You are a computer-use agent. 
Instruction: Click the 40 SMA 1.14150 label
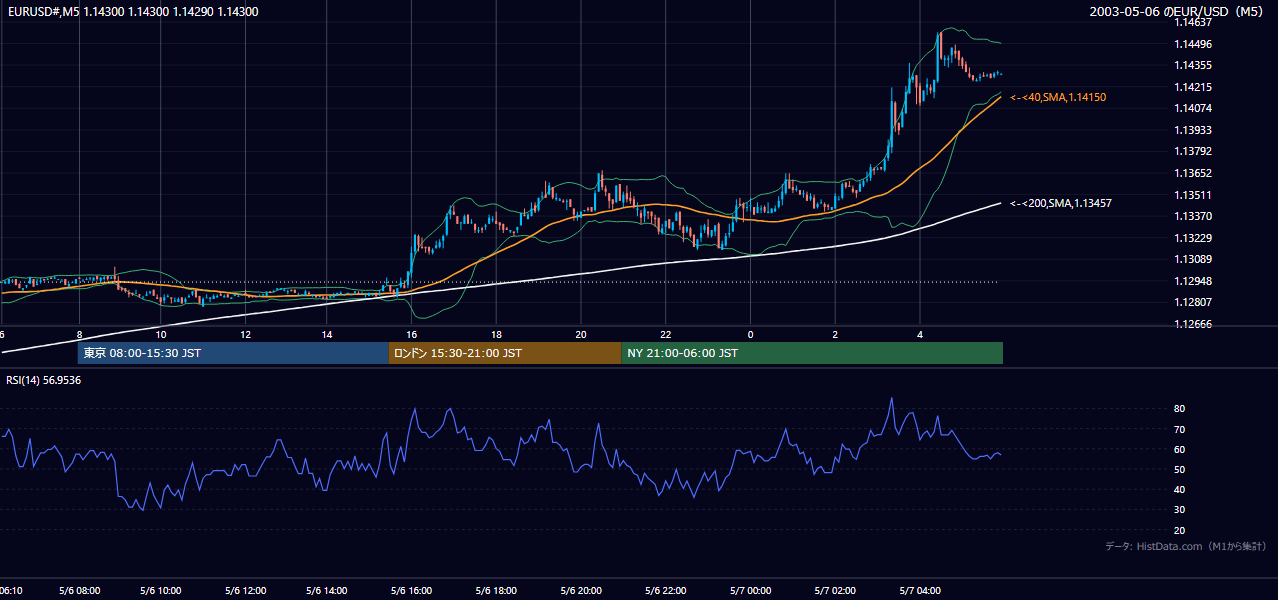[x=1058, y=97]
